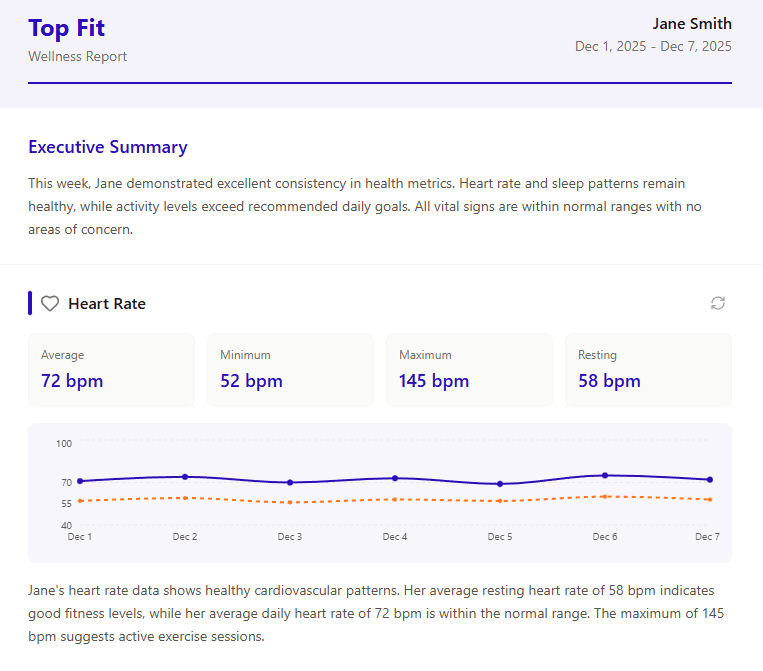This screenshot has width=763, height=671.
Task: Click the Top Fit title
Action: tap(66, 27)
